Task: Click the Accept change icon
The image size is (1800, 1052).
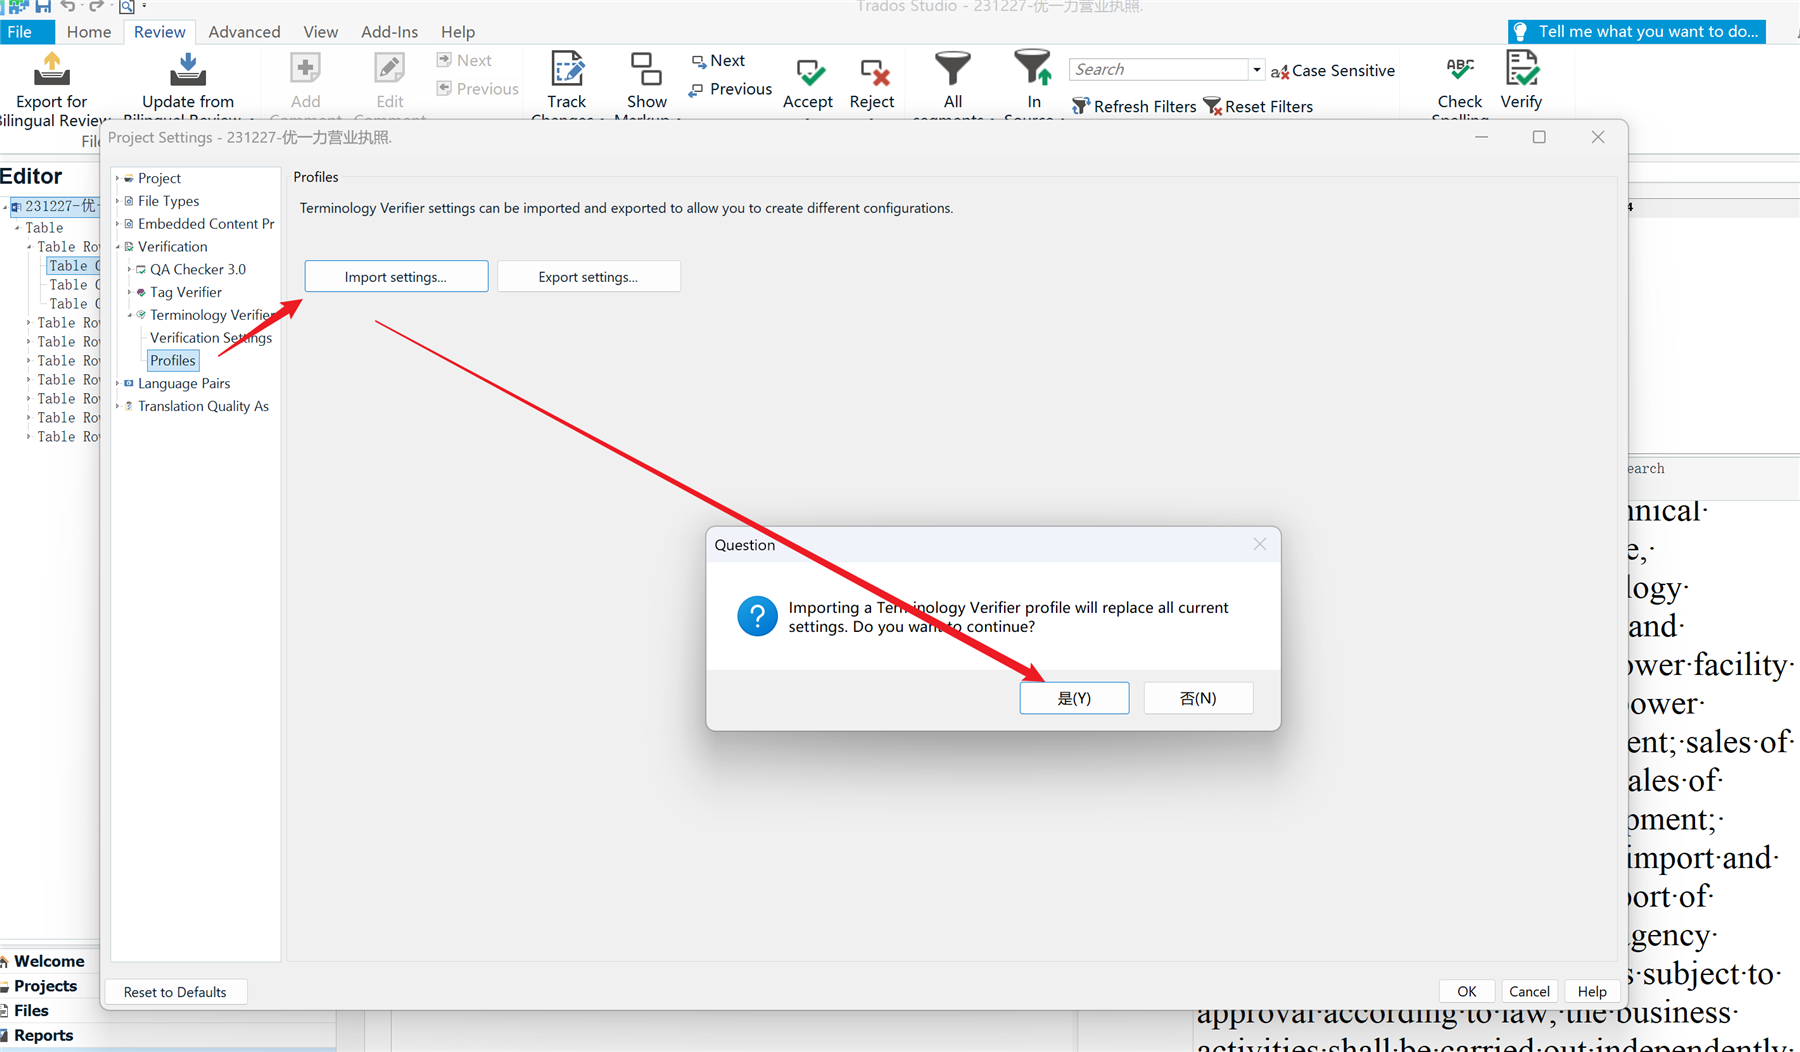Action: (x=809, y=73)
